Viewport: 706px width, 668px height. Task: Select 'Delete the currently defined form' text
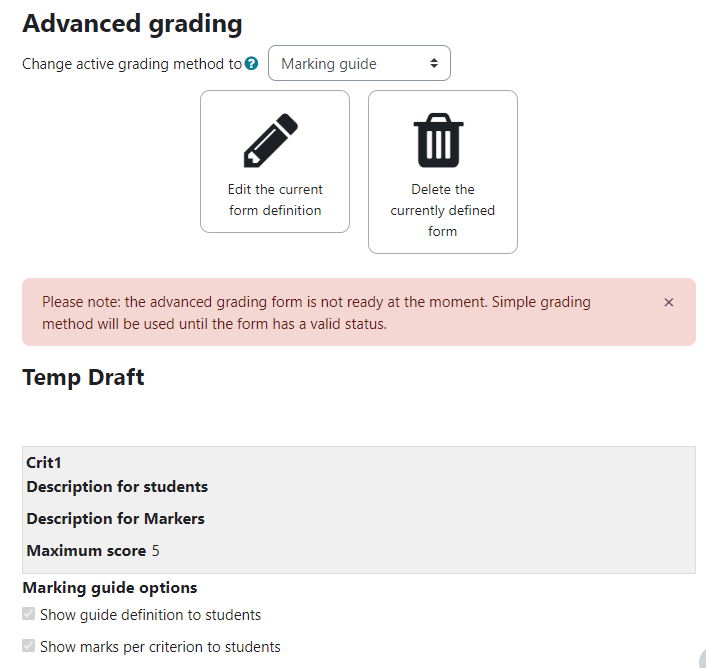[x=443, y=210]
